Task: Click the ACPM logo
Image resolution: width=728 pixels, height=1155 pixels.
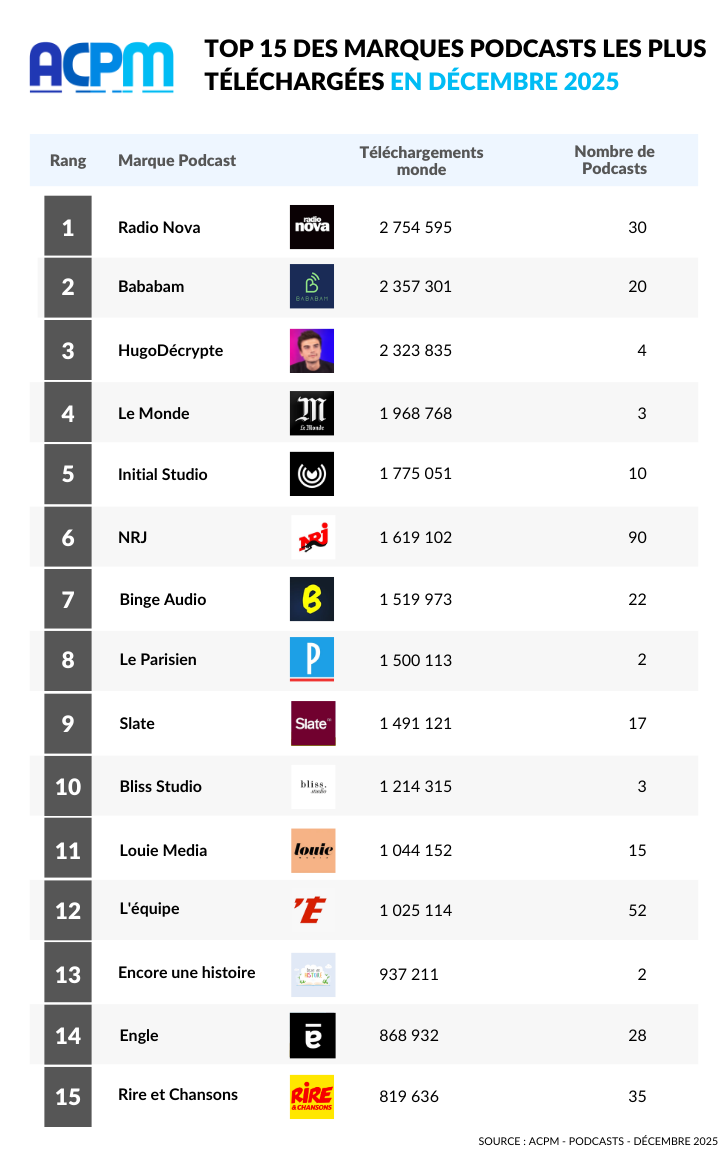Action: pyautogui.click(x=101, y=67)
